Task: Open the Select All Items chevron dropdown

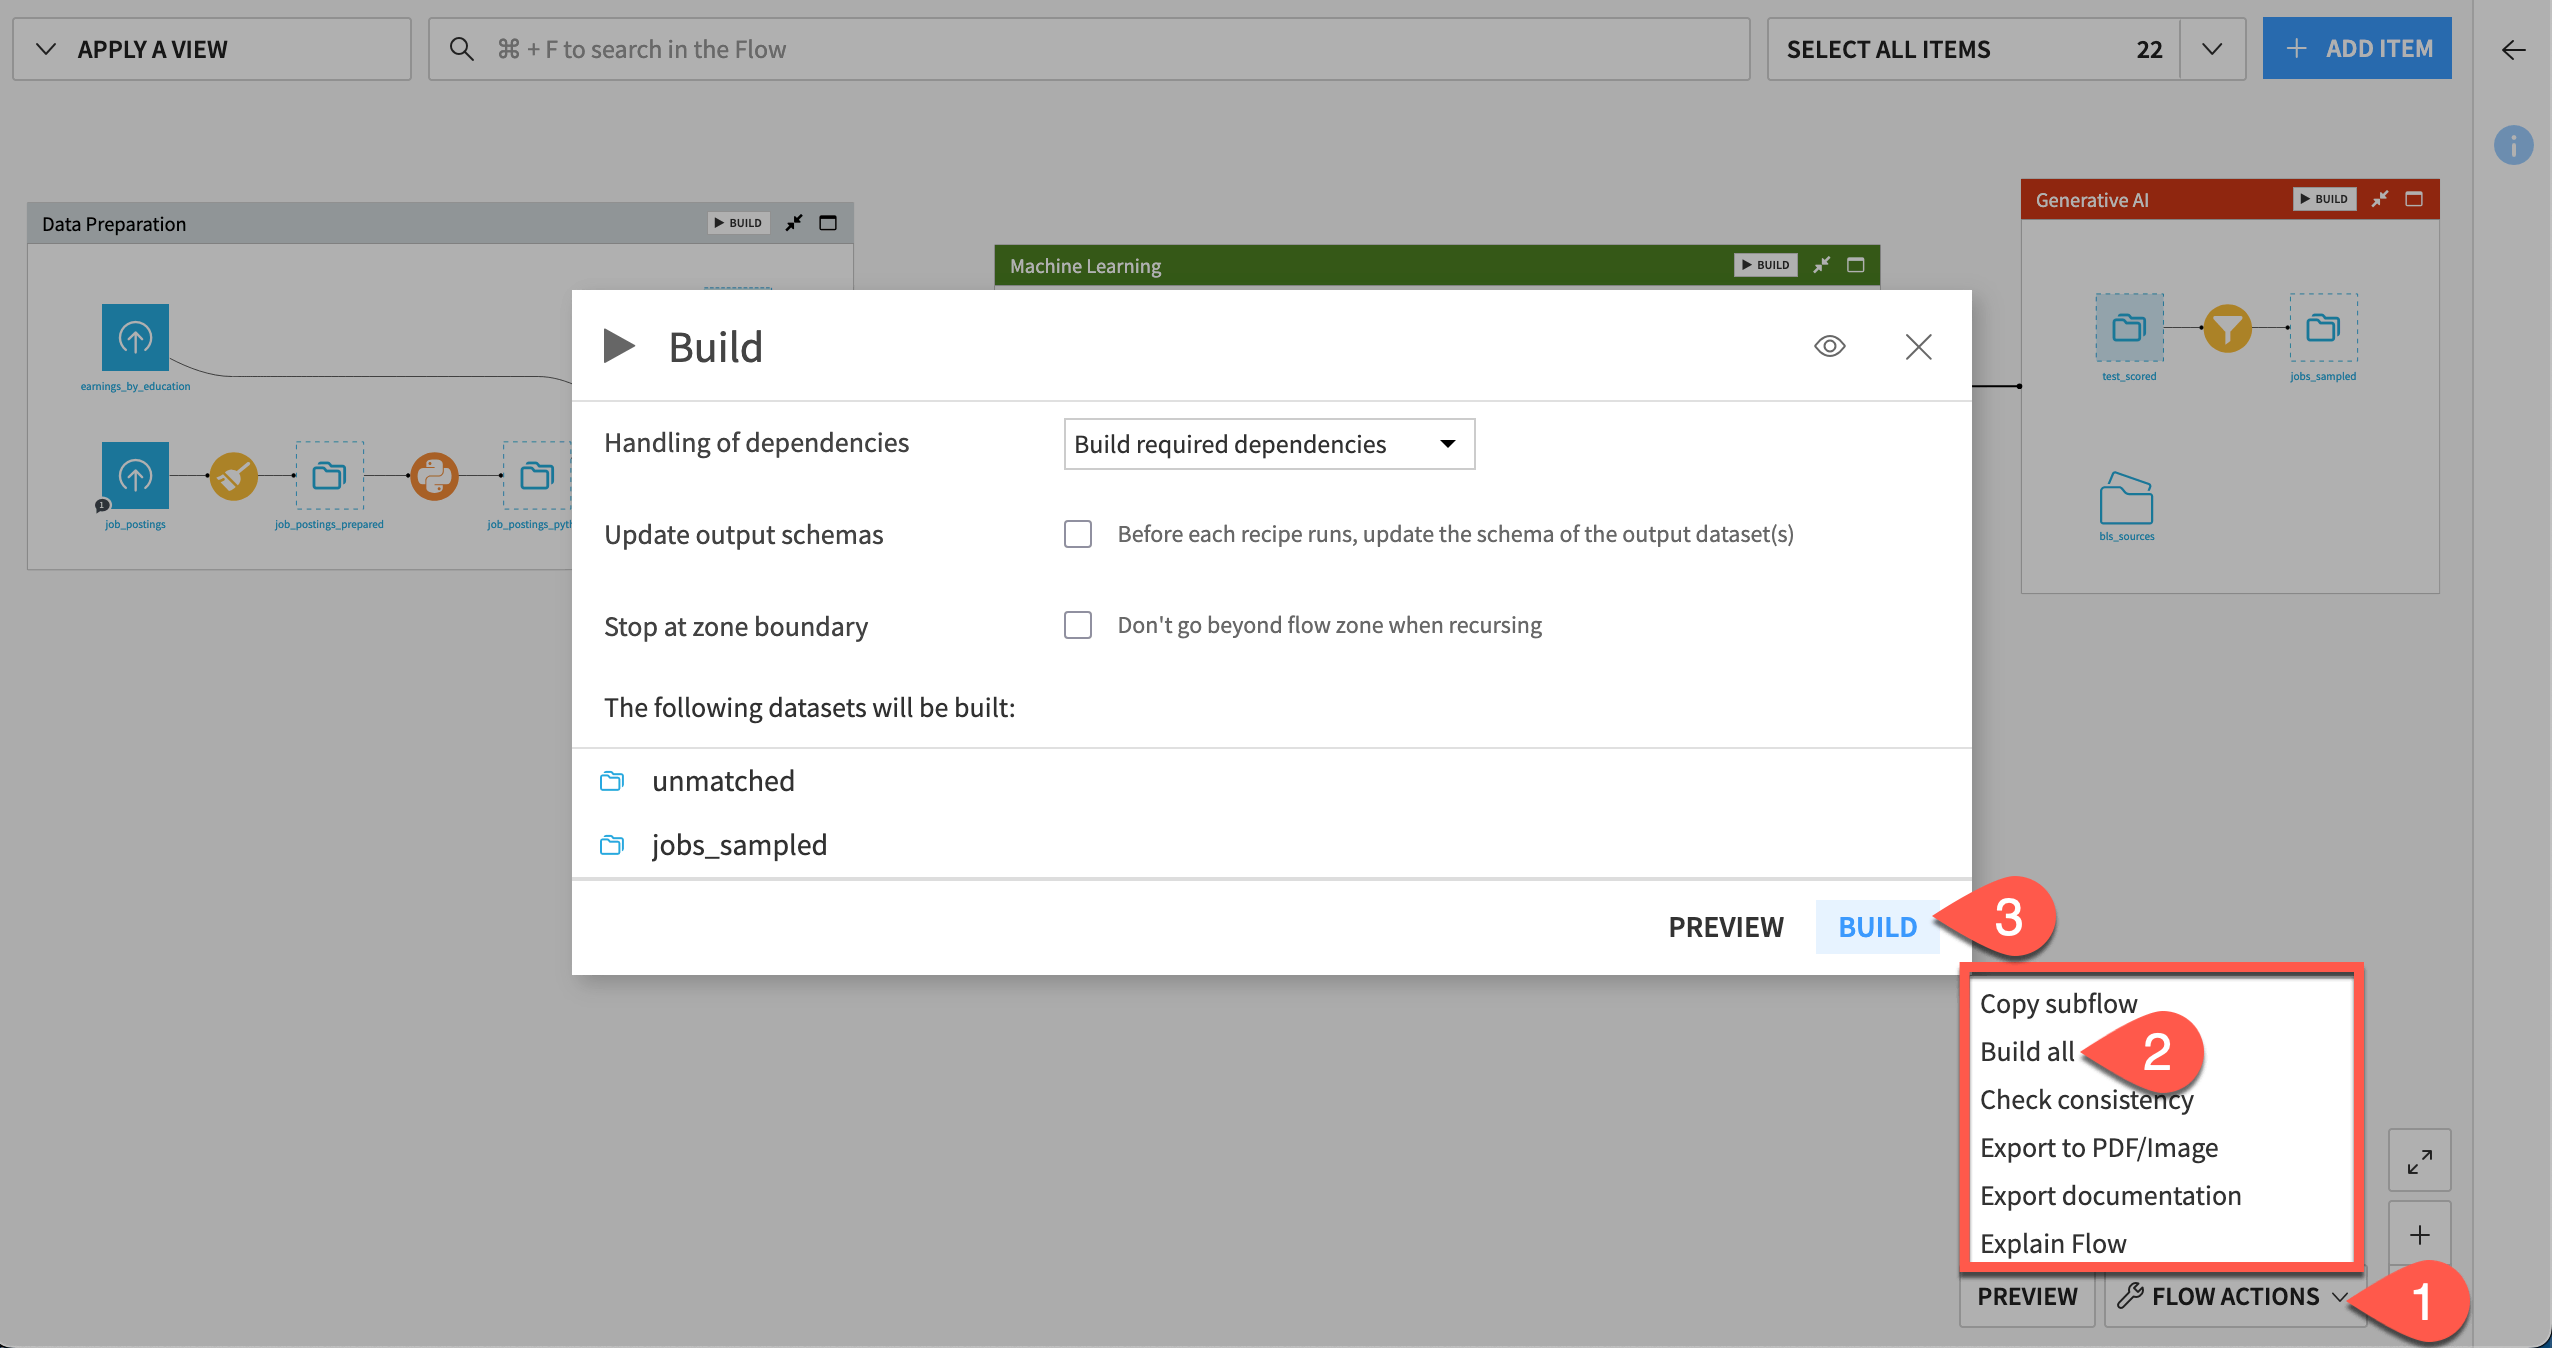Action: pos(2211,48)
